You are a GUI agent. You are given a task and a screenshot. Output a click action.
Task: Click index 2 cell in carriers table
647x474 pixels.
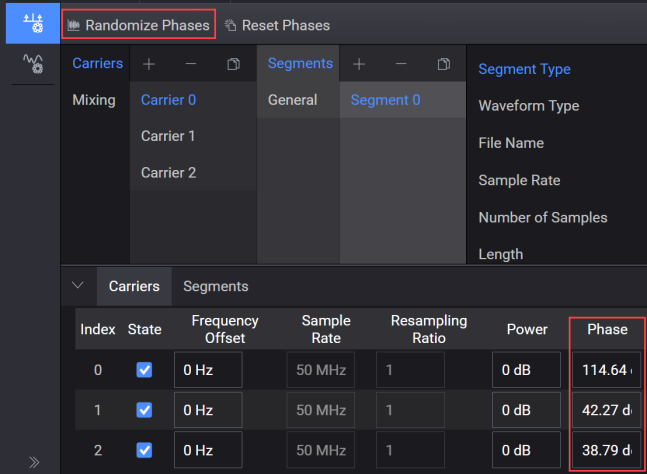(98, 450)
